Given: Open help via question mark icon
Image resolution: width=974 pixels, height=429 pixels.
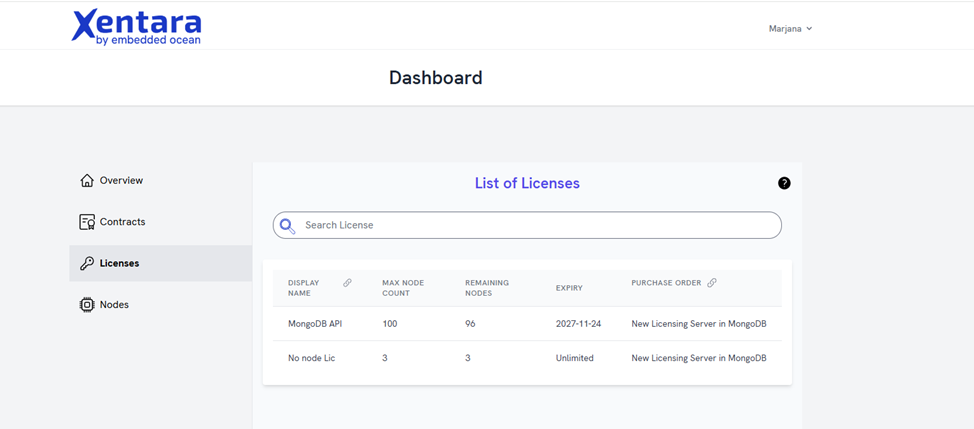Looking at the screenshot, I should 784,183.
